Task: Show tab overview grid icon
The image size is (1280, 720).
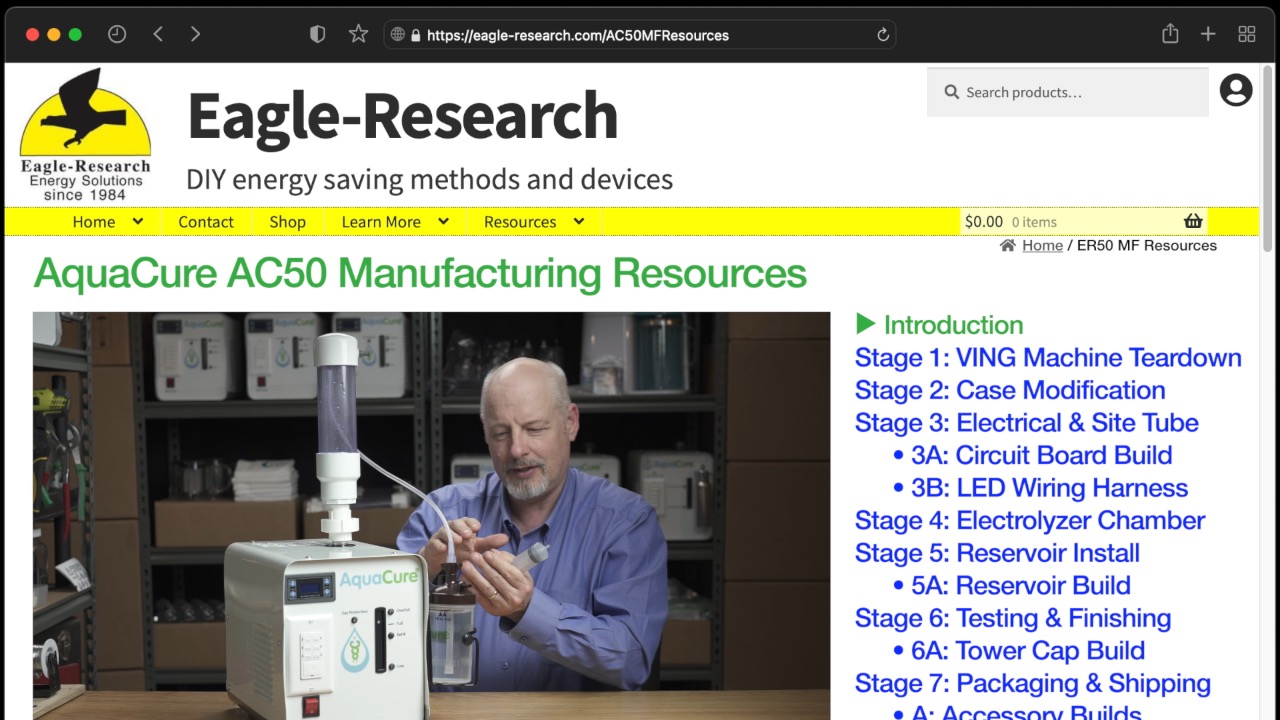Action: tap(1247, 34)
